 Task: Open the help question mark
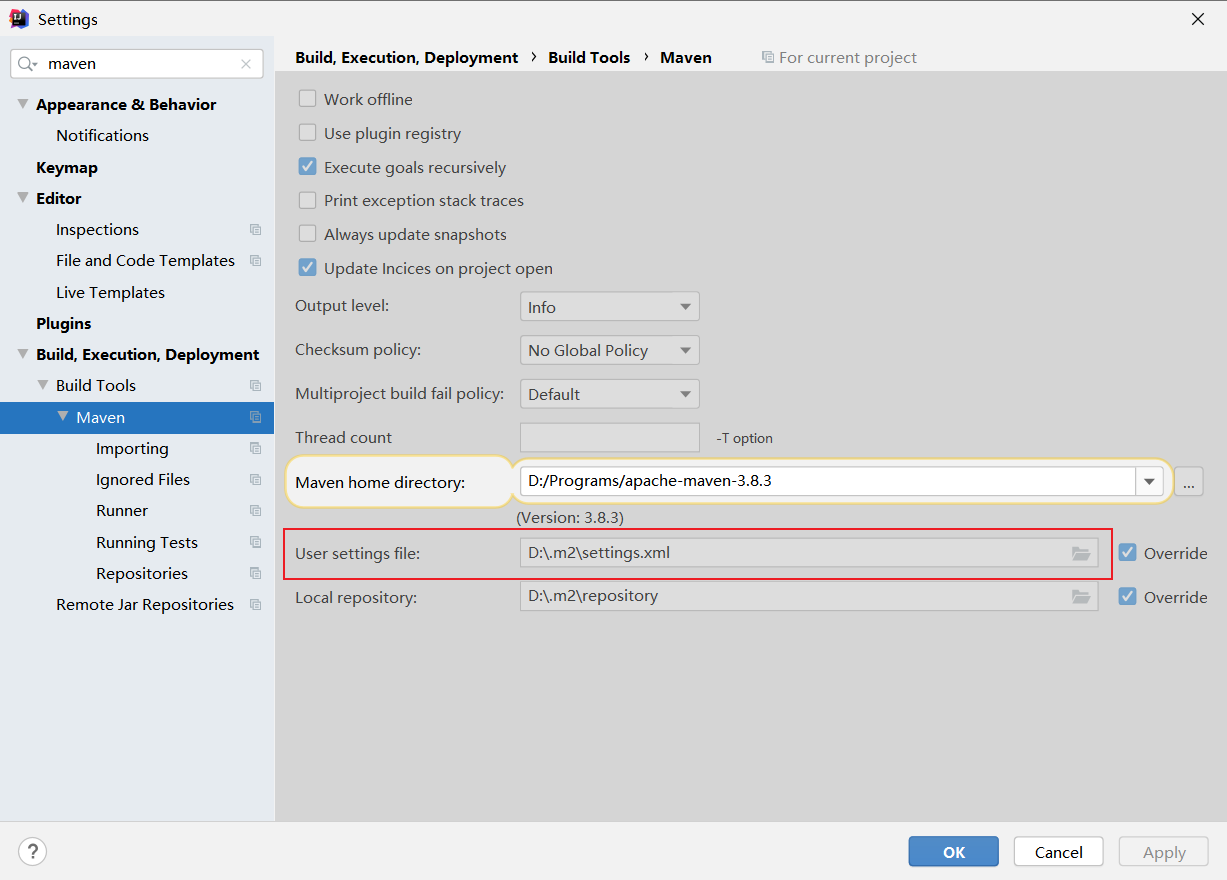tap(33, 852)
